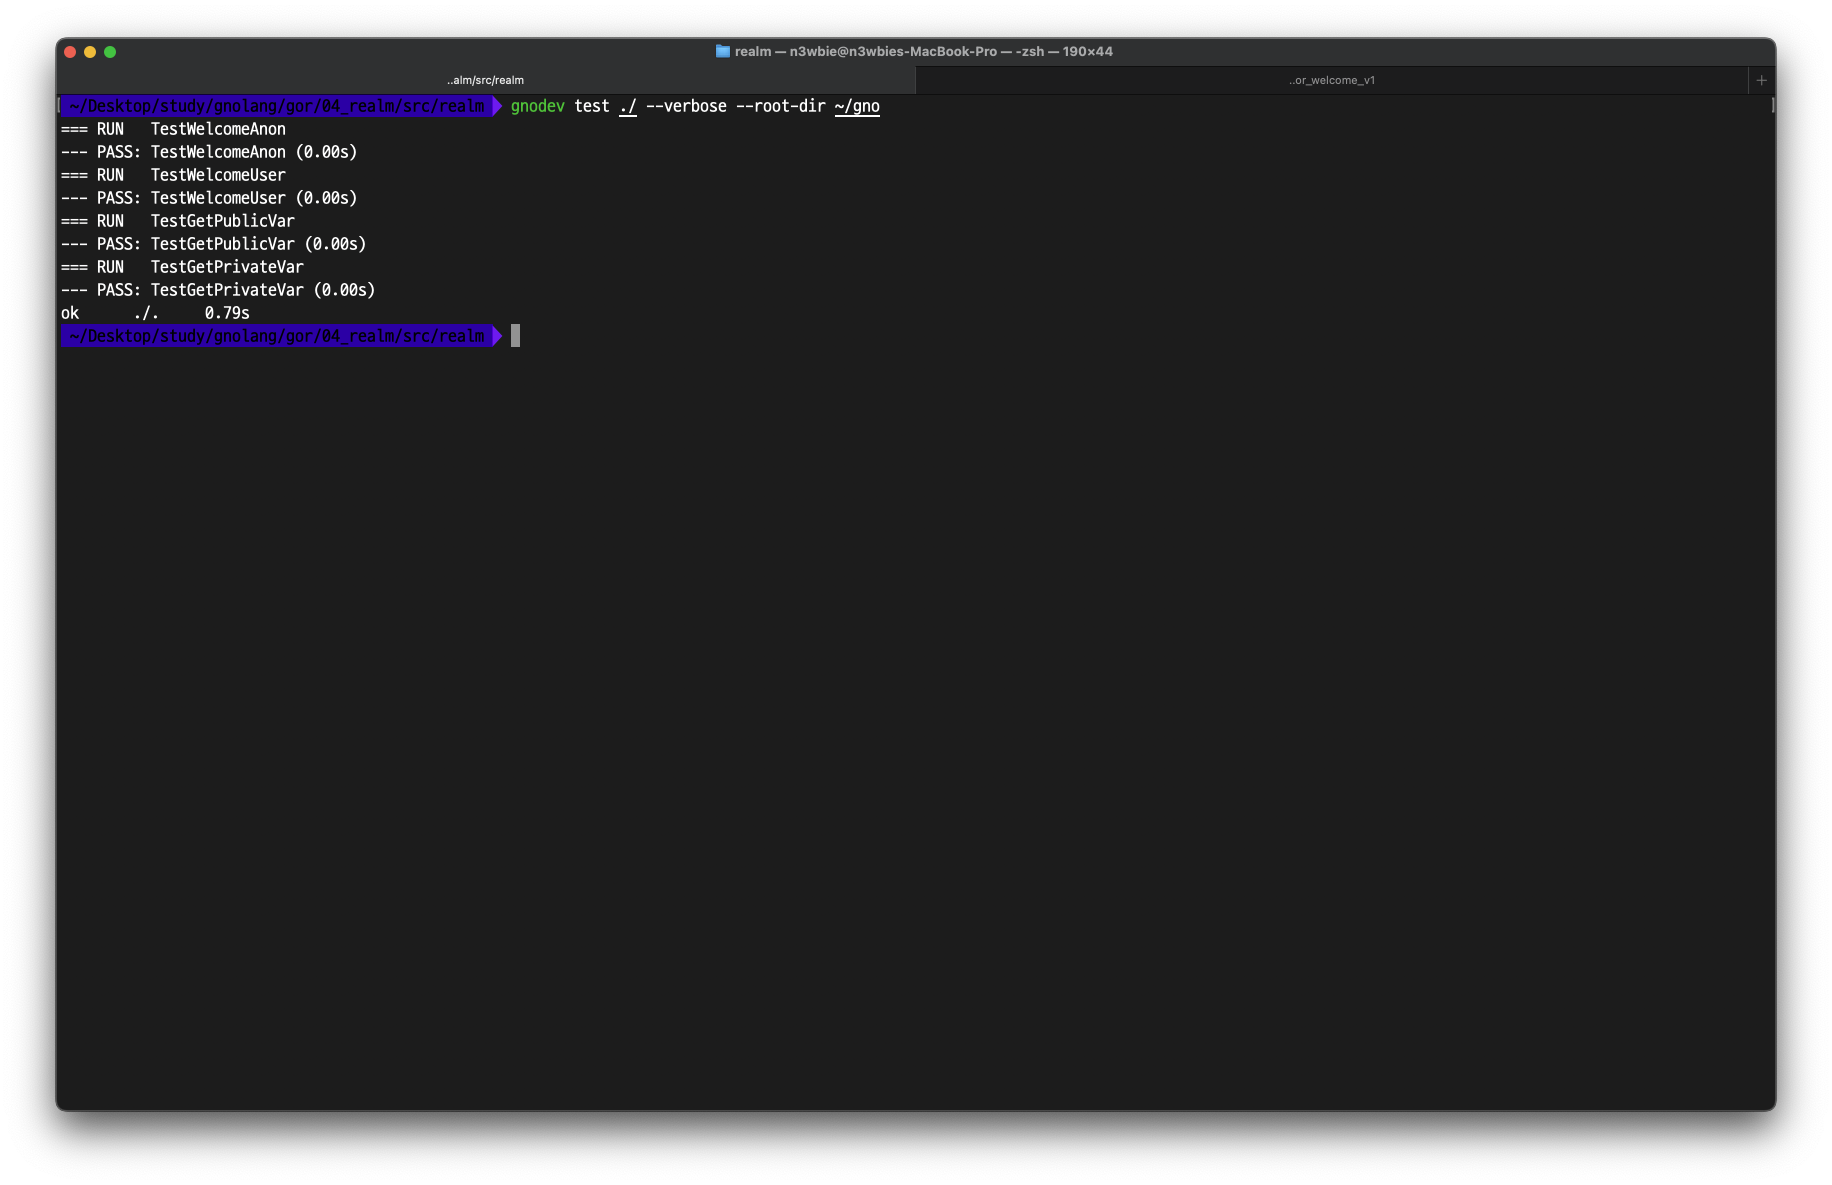Click the underlined ~/gno path argument
This screenshot has width=1832, height=1185.
point(857,106)
